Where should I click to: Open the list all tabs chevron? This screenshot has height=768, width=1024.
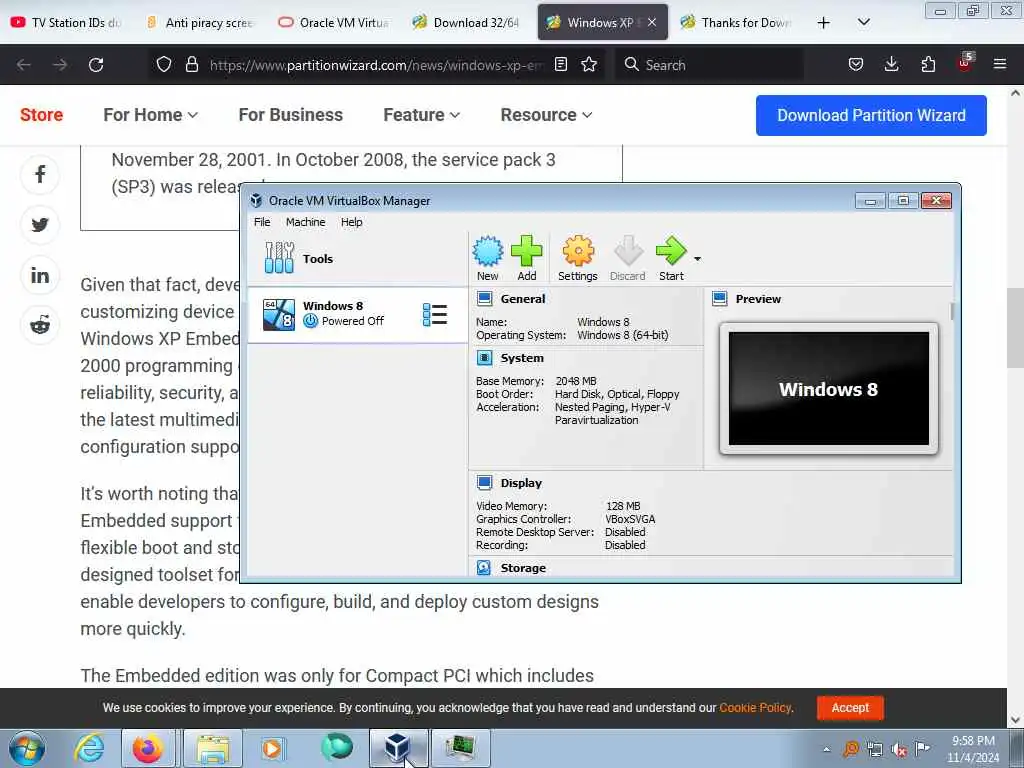(x=863, y=22)
